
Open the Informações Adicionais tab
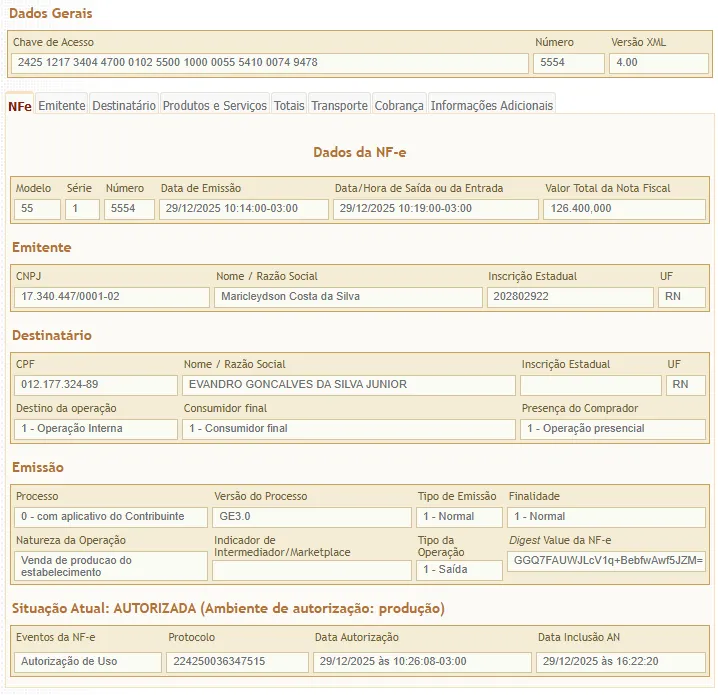[491, 105]
